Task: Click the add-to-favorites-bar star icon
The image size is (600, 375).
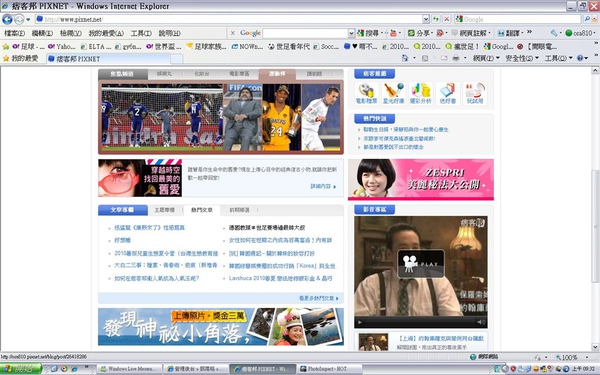Action: pos(6,47)
